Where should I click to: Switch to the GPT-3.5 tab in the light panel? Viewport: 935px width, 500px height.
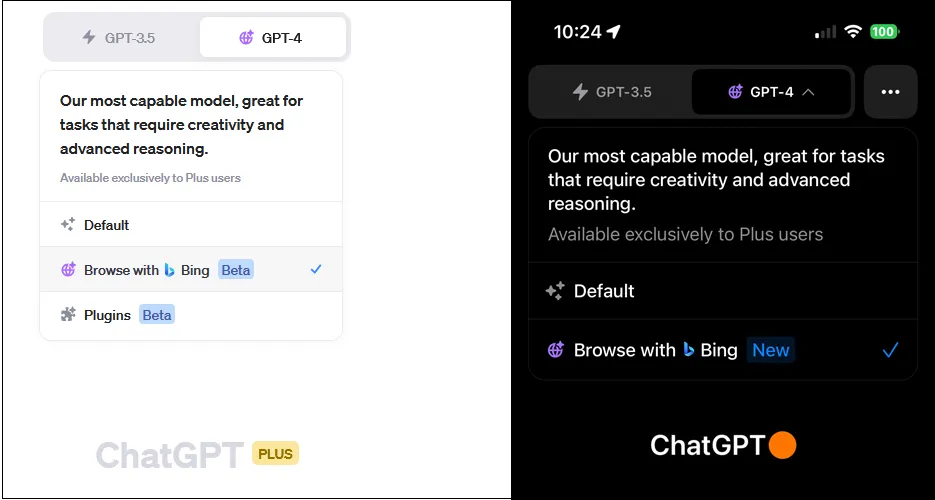(x=122, y=38)
